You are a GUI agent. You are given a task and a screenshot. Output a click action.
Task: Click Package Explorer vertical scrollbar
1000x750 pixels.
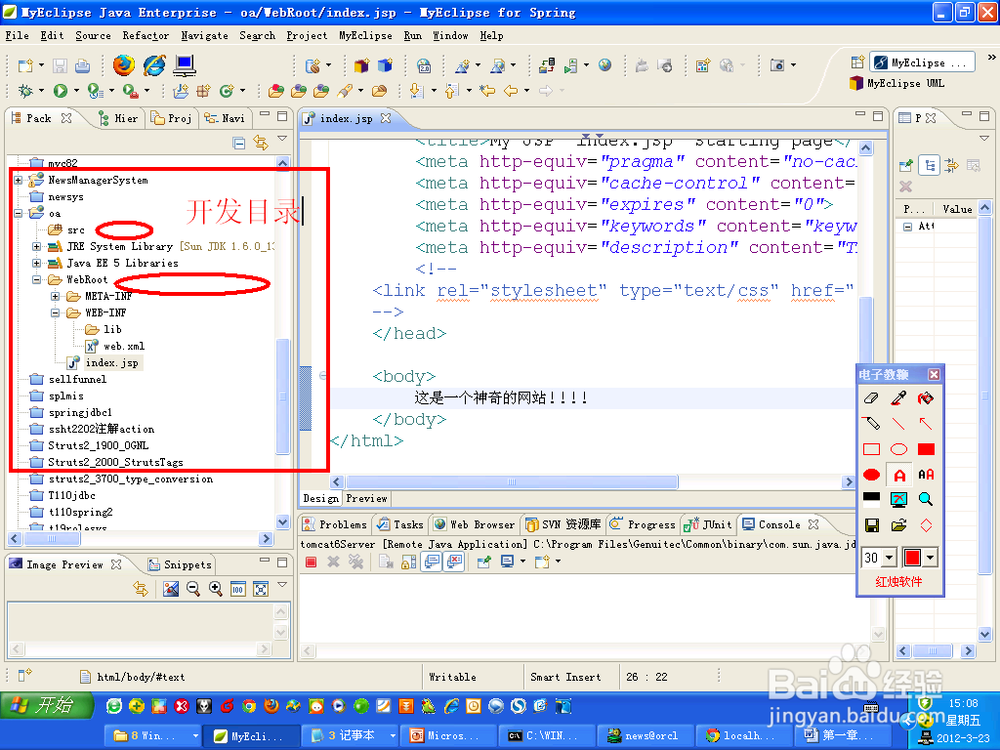[x=283, y=395]
